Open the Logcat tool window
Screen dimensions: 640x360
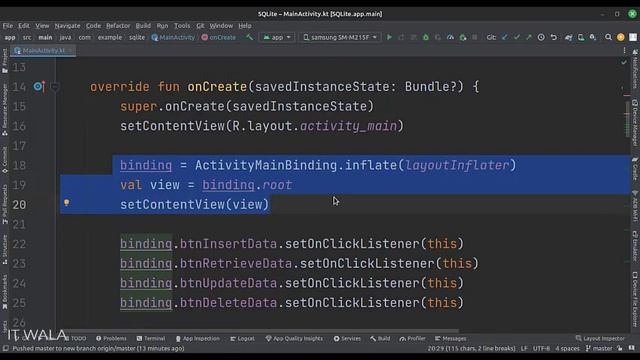[x=242, y=338]
